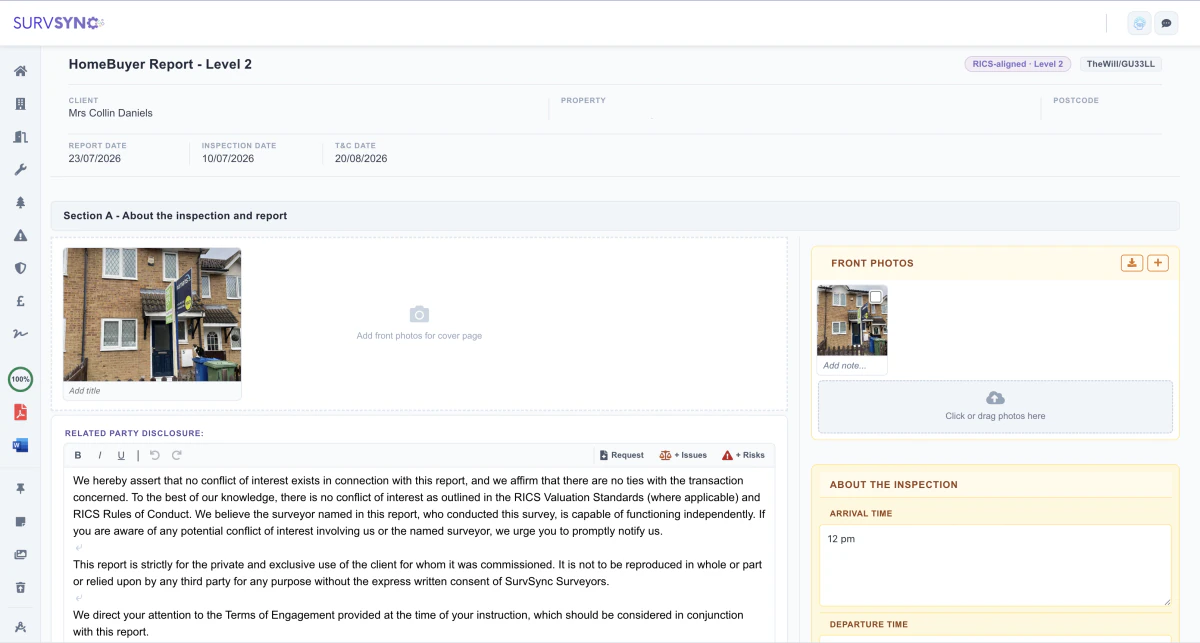Select the small front photo thumbnail
This screenshot has width=1200, height=643.
[x=852, y=320]
